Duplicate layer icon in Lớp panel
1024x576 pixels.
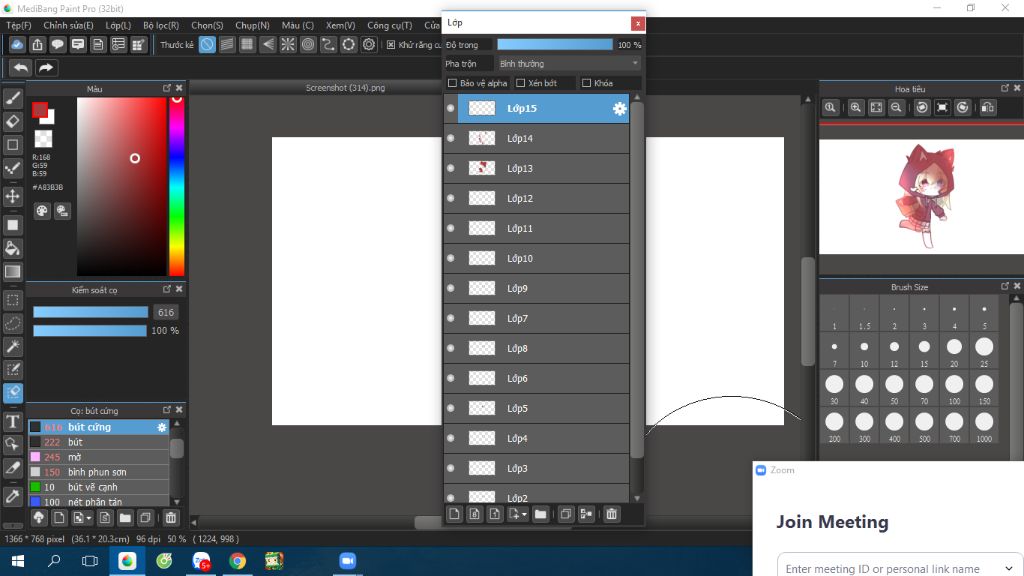(x=566, y=514)
